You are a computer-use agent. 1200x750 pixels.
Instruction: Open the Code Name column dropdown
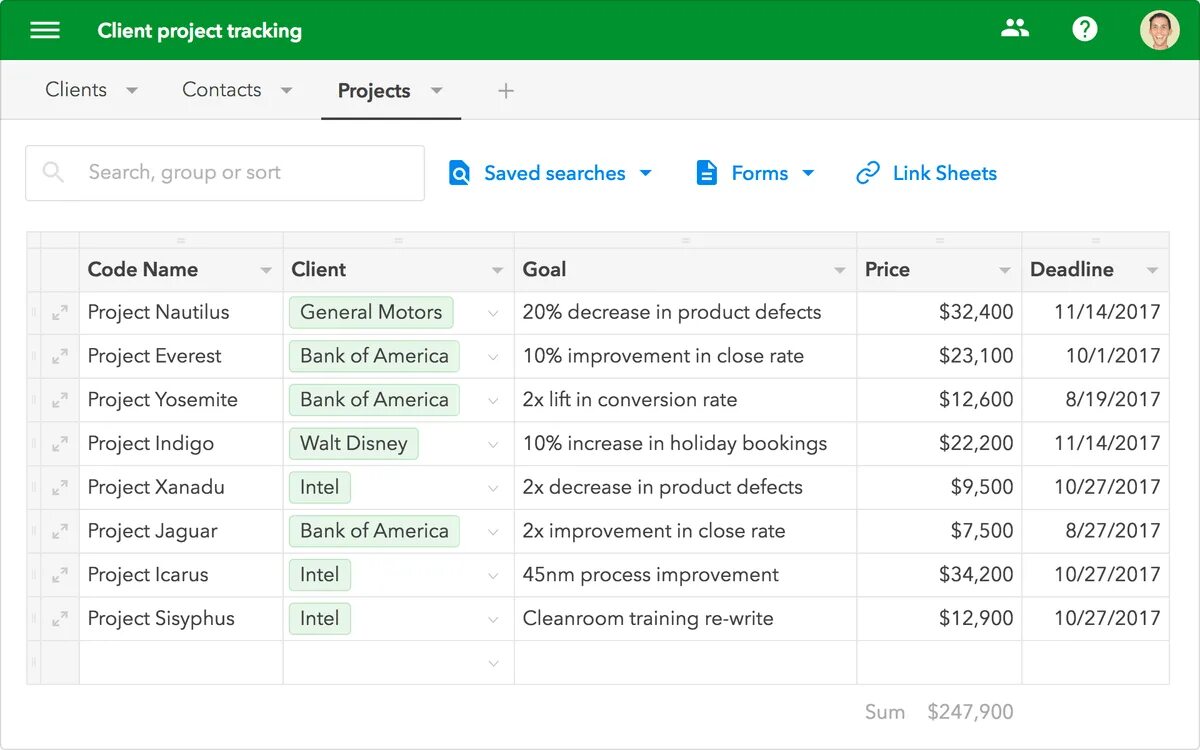[265, 270]
